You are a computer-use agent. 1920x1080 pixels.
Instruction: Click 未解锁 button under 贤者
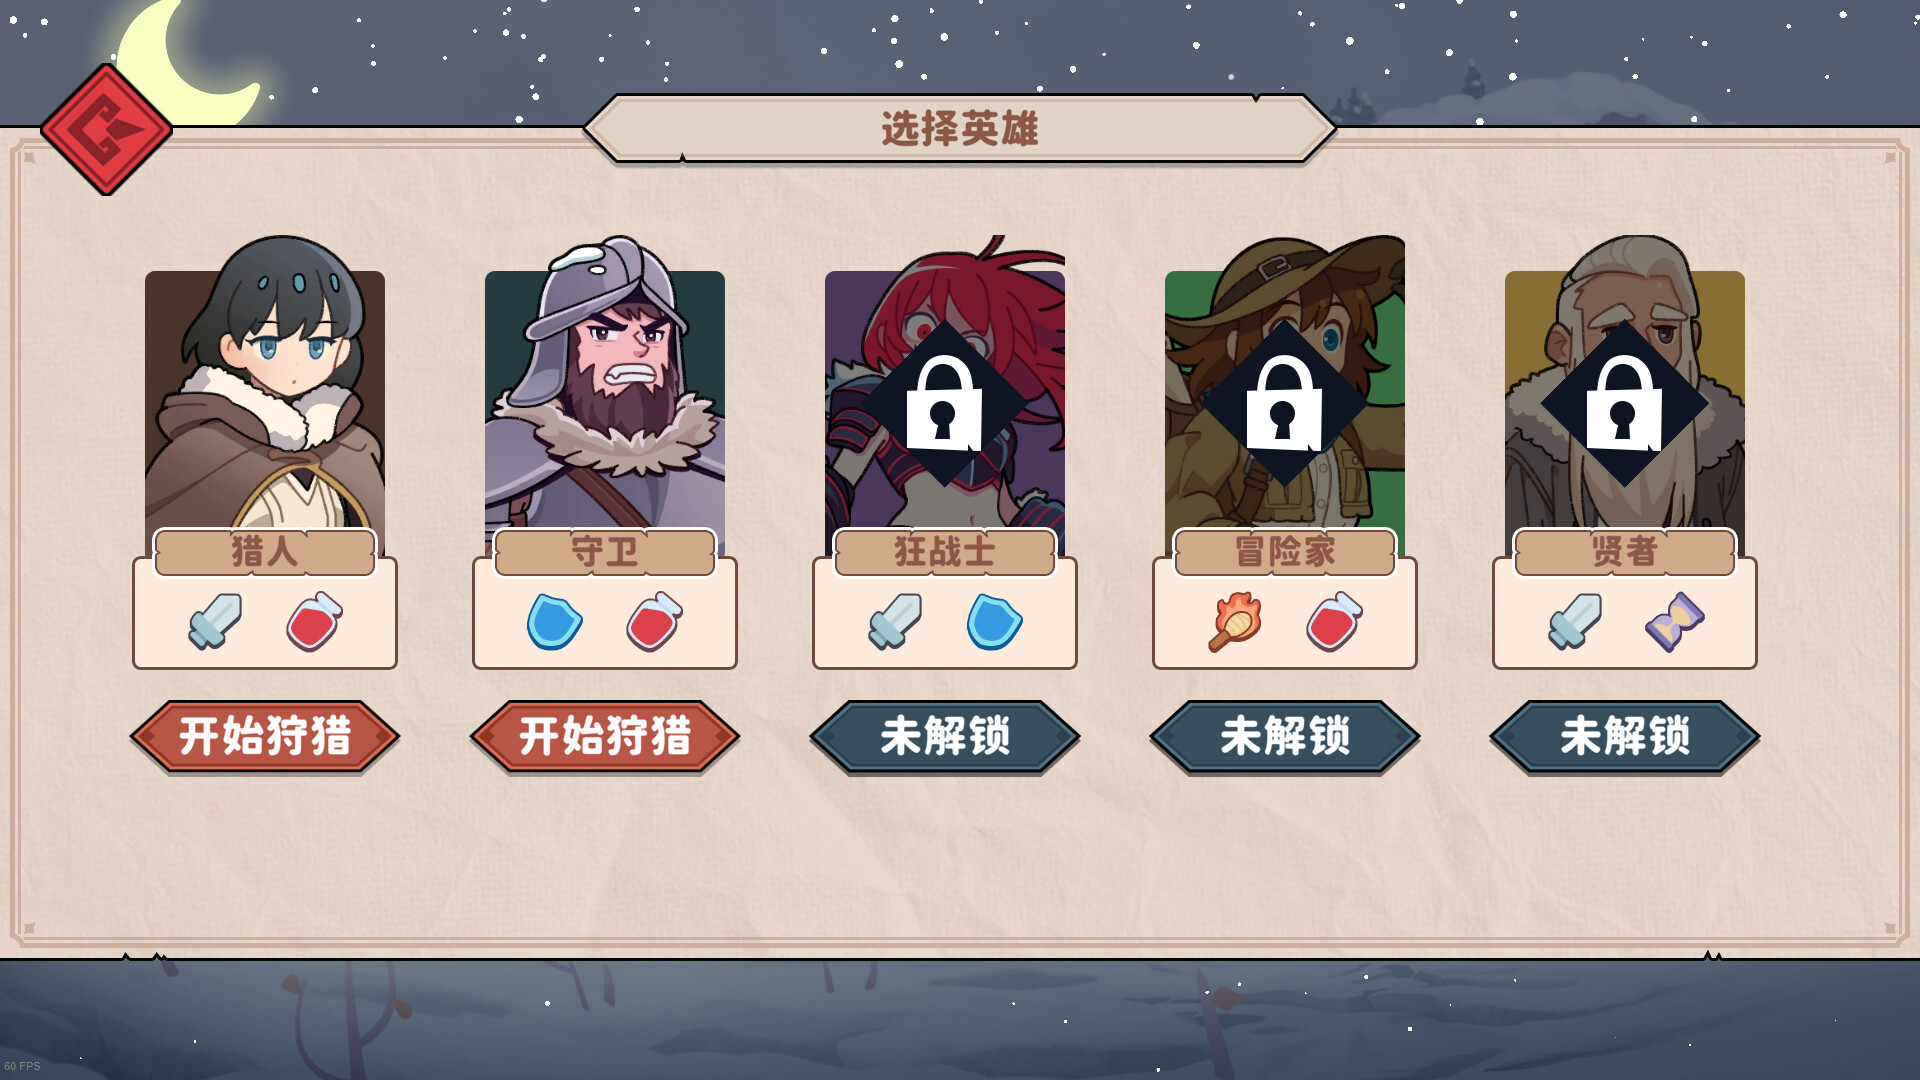pyautogui.click(x=1625, y=736)
